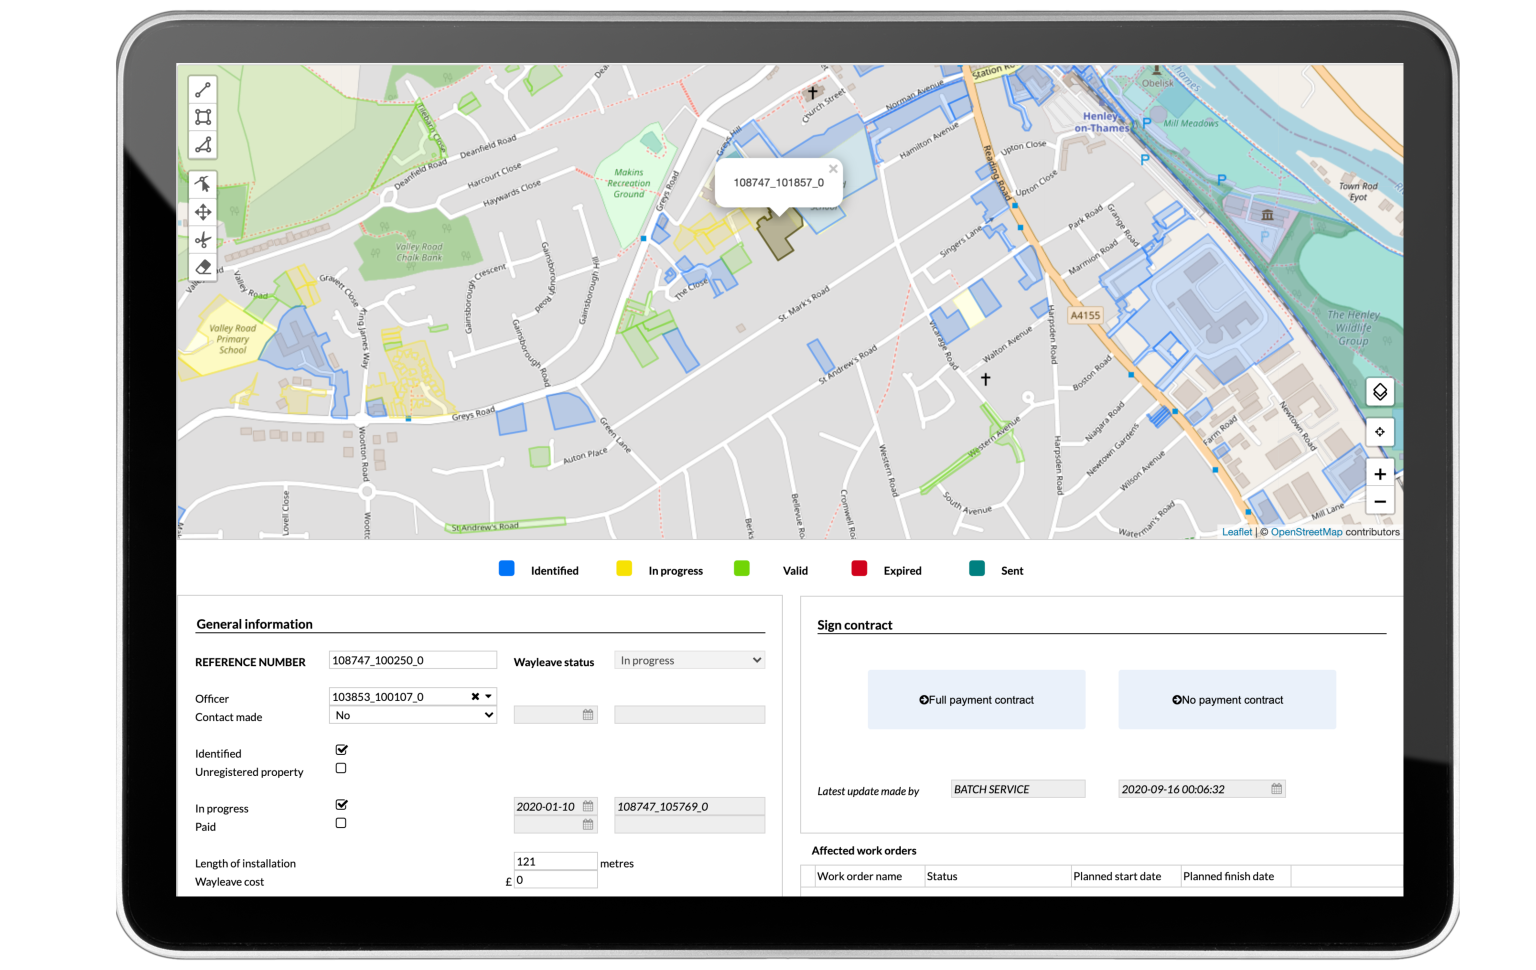Click the locate/recenter map button
The image size is (1536, 970).
(1379, 432)
